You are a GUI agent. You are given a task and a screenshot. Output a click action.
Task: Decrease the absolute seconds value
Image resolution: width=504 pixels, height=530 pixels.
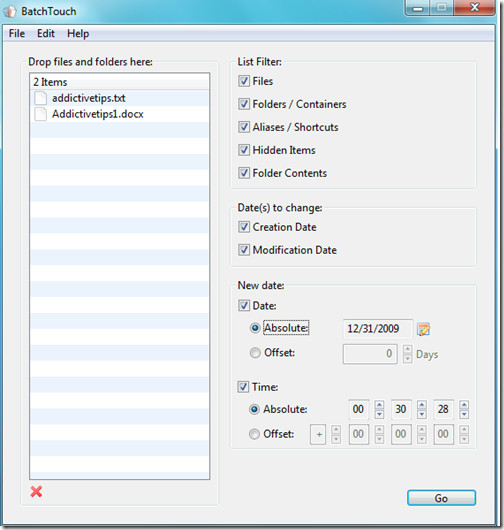(464, 414)
